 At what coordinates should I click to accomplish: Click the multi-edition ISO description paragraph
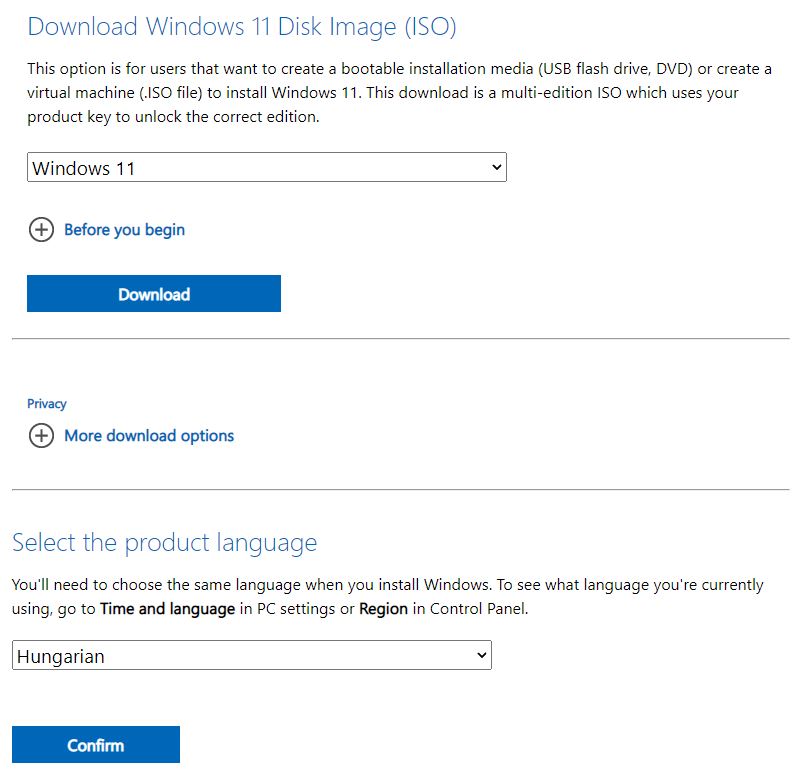(x=399, y=92)
